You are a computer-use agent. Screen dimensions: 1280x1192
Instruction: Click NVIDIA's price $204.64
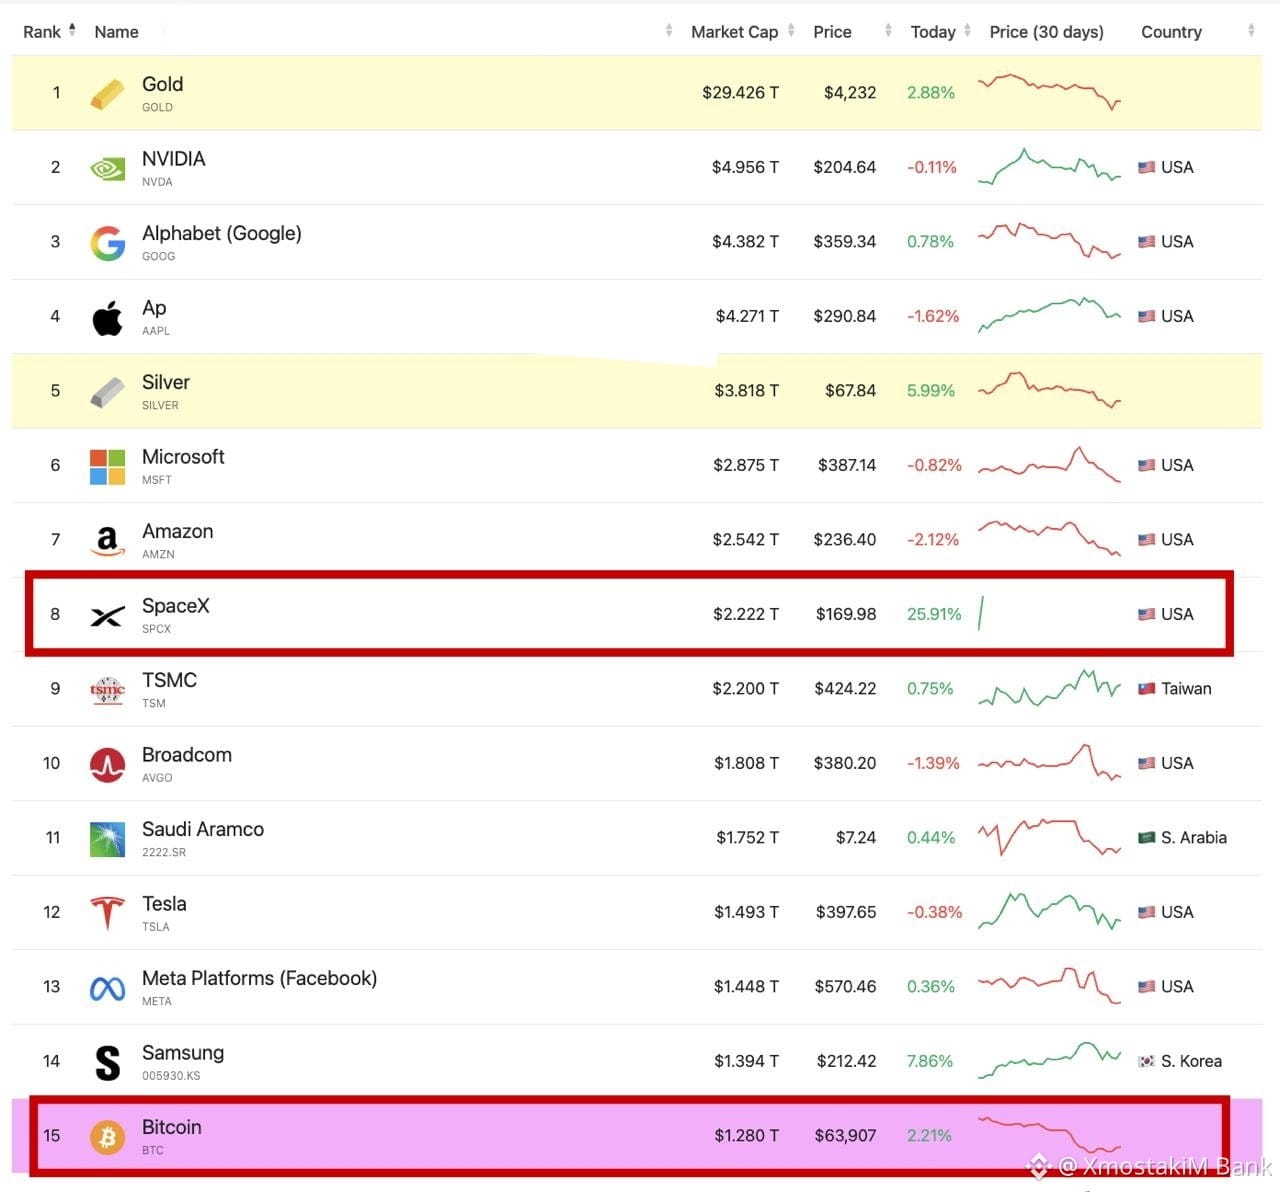845,167
